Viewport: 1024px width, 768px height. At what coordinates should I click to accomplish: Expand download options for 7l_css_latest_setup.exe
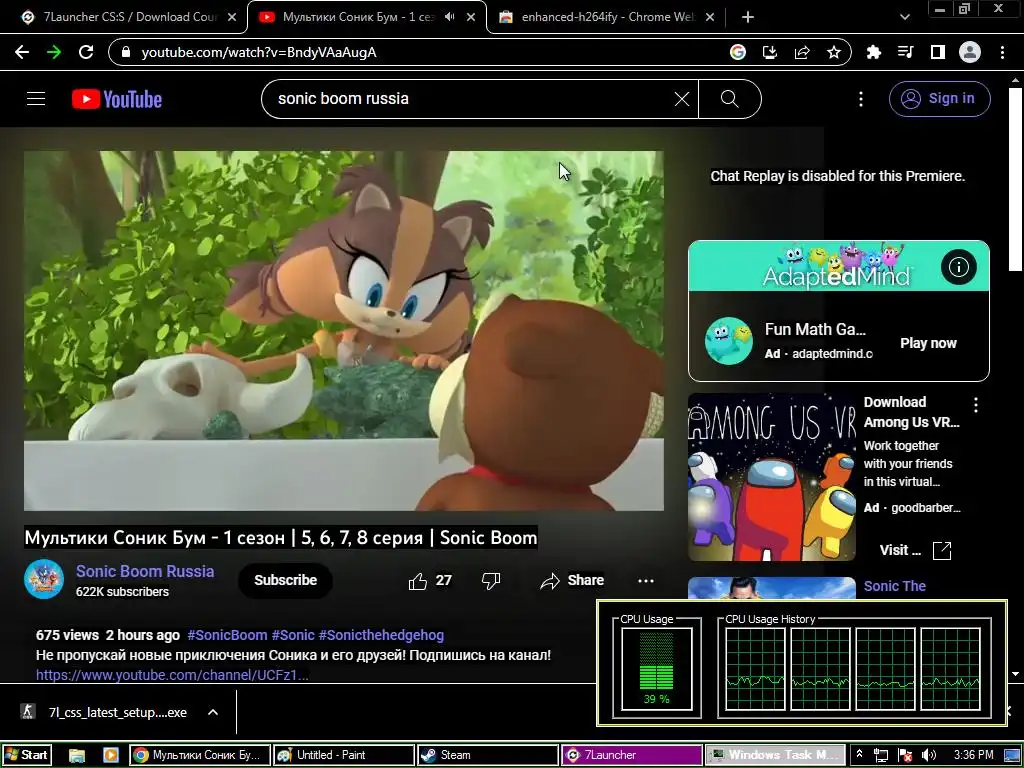coord(212,712)
